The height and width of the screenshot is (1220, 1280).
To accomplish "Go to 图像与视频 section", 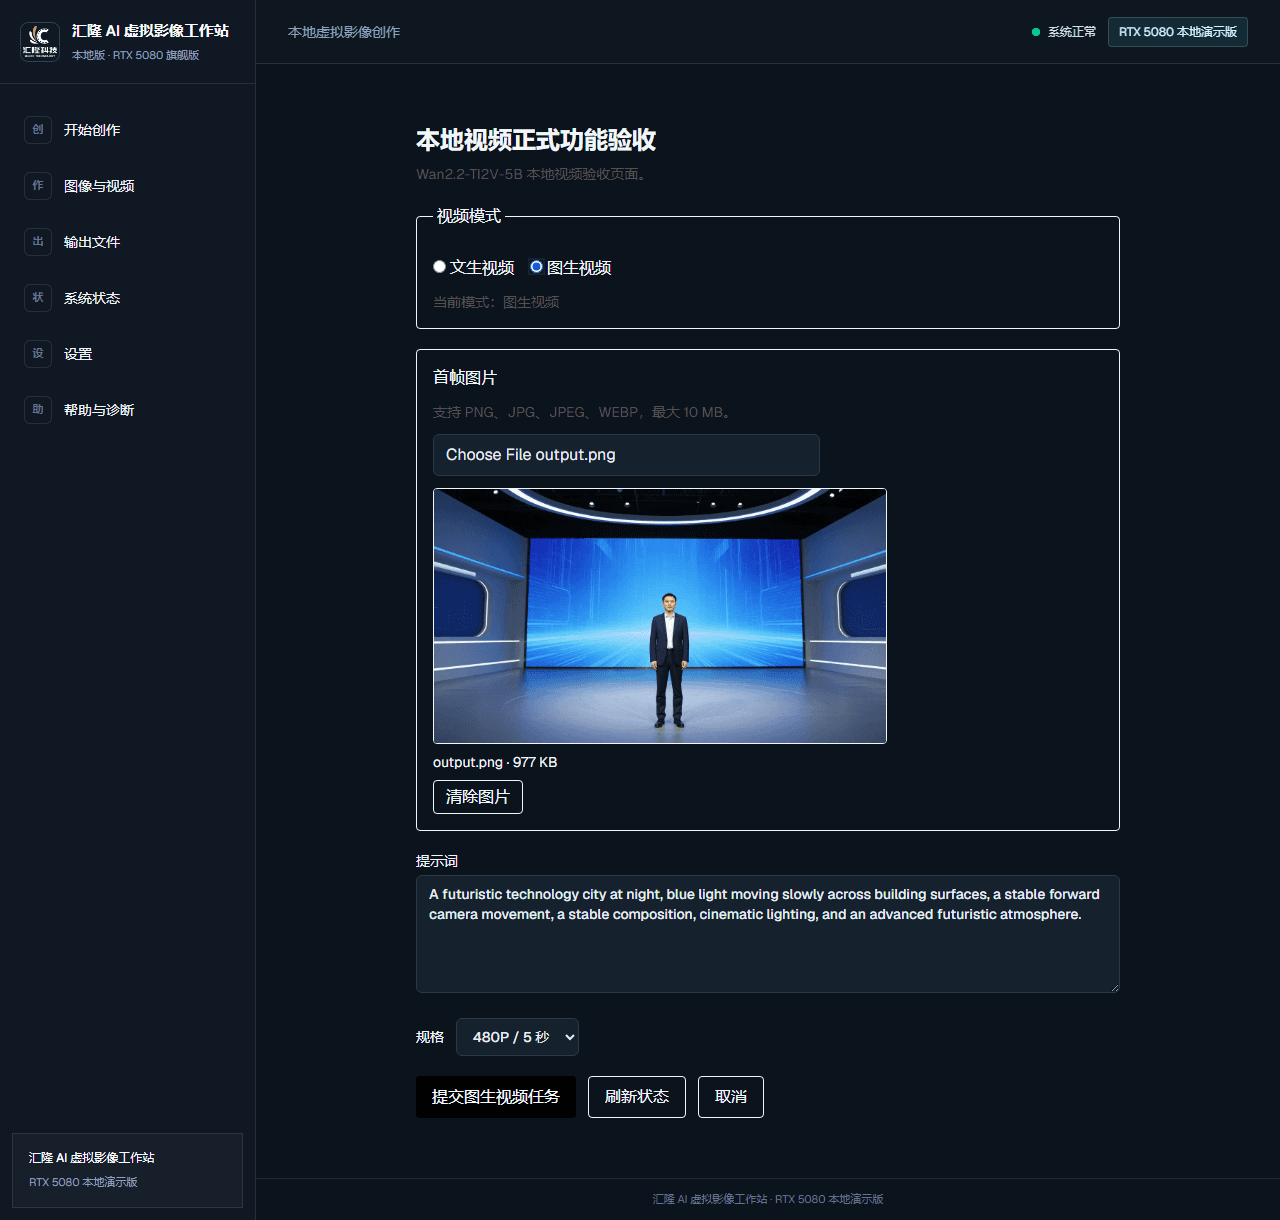I will [x=127, y=186].
